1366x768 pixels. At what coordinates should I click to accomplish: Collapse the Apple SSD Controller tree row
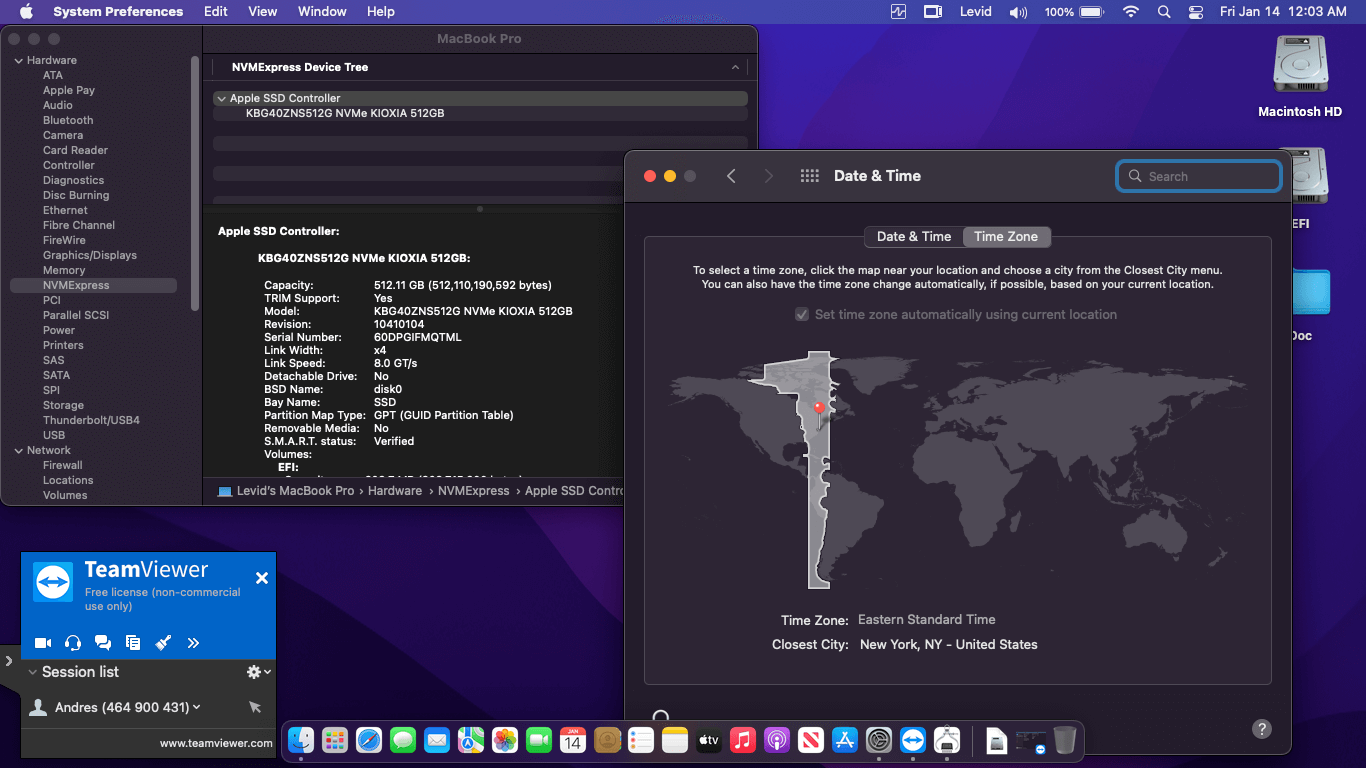[x=221, y=99]
